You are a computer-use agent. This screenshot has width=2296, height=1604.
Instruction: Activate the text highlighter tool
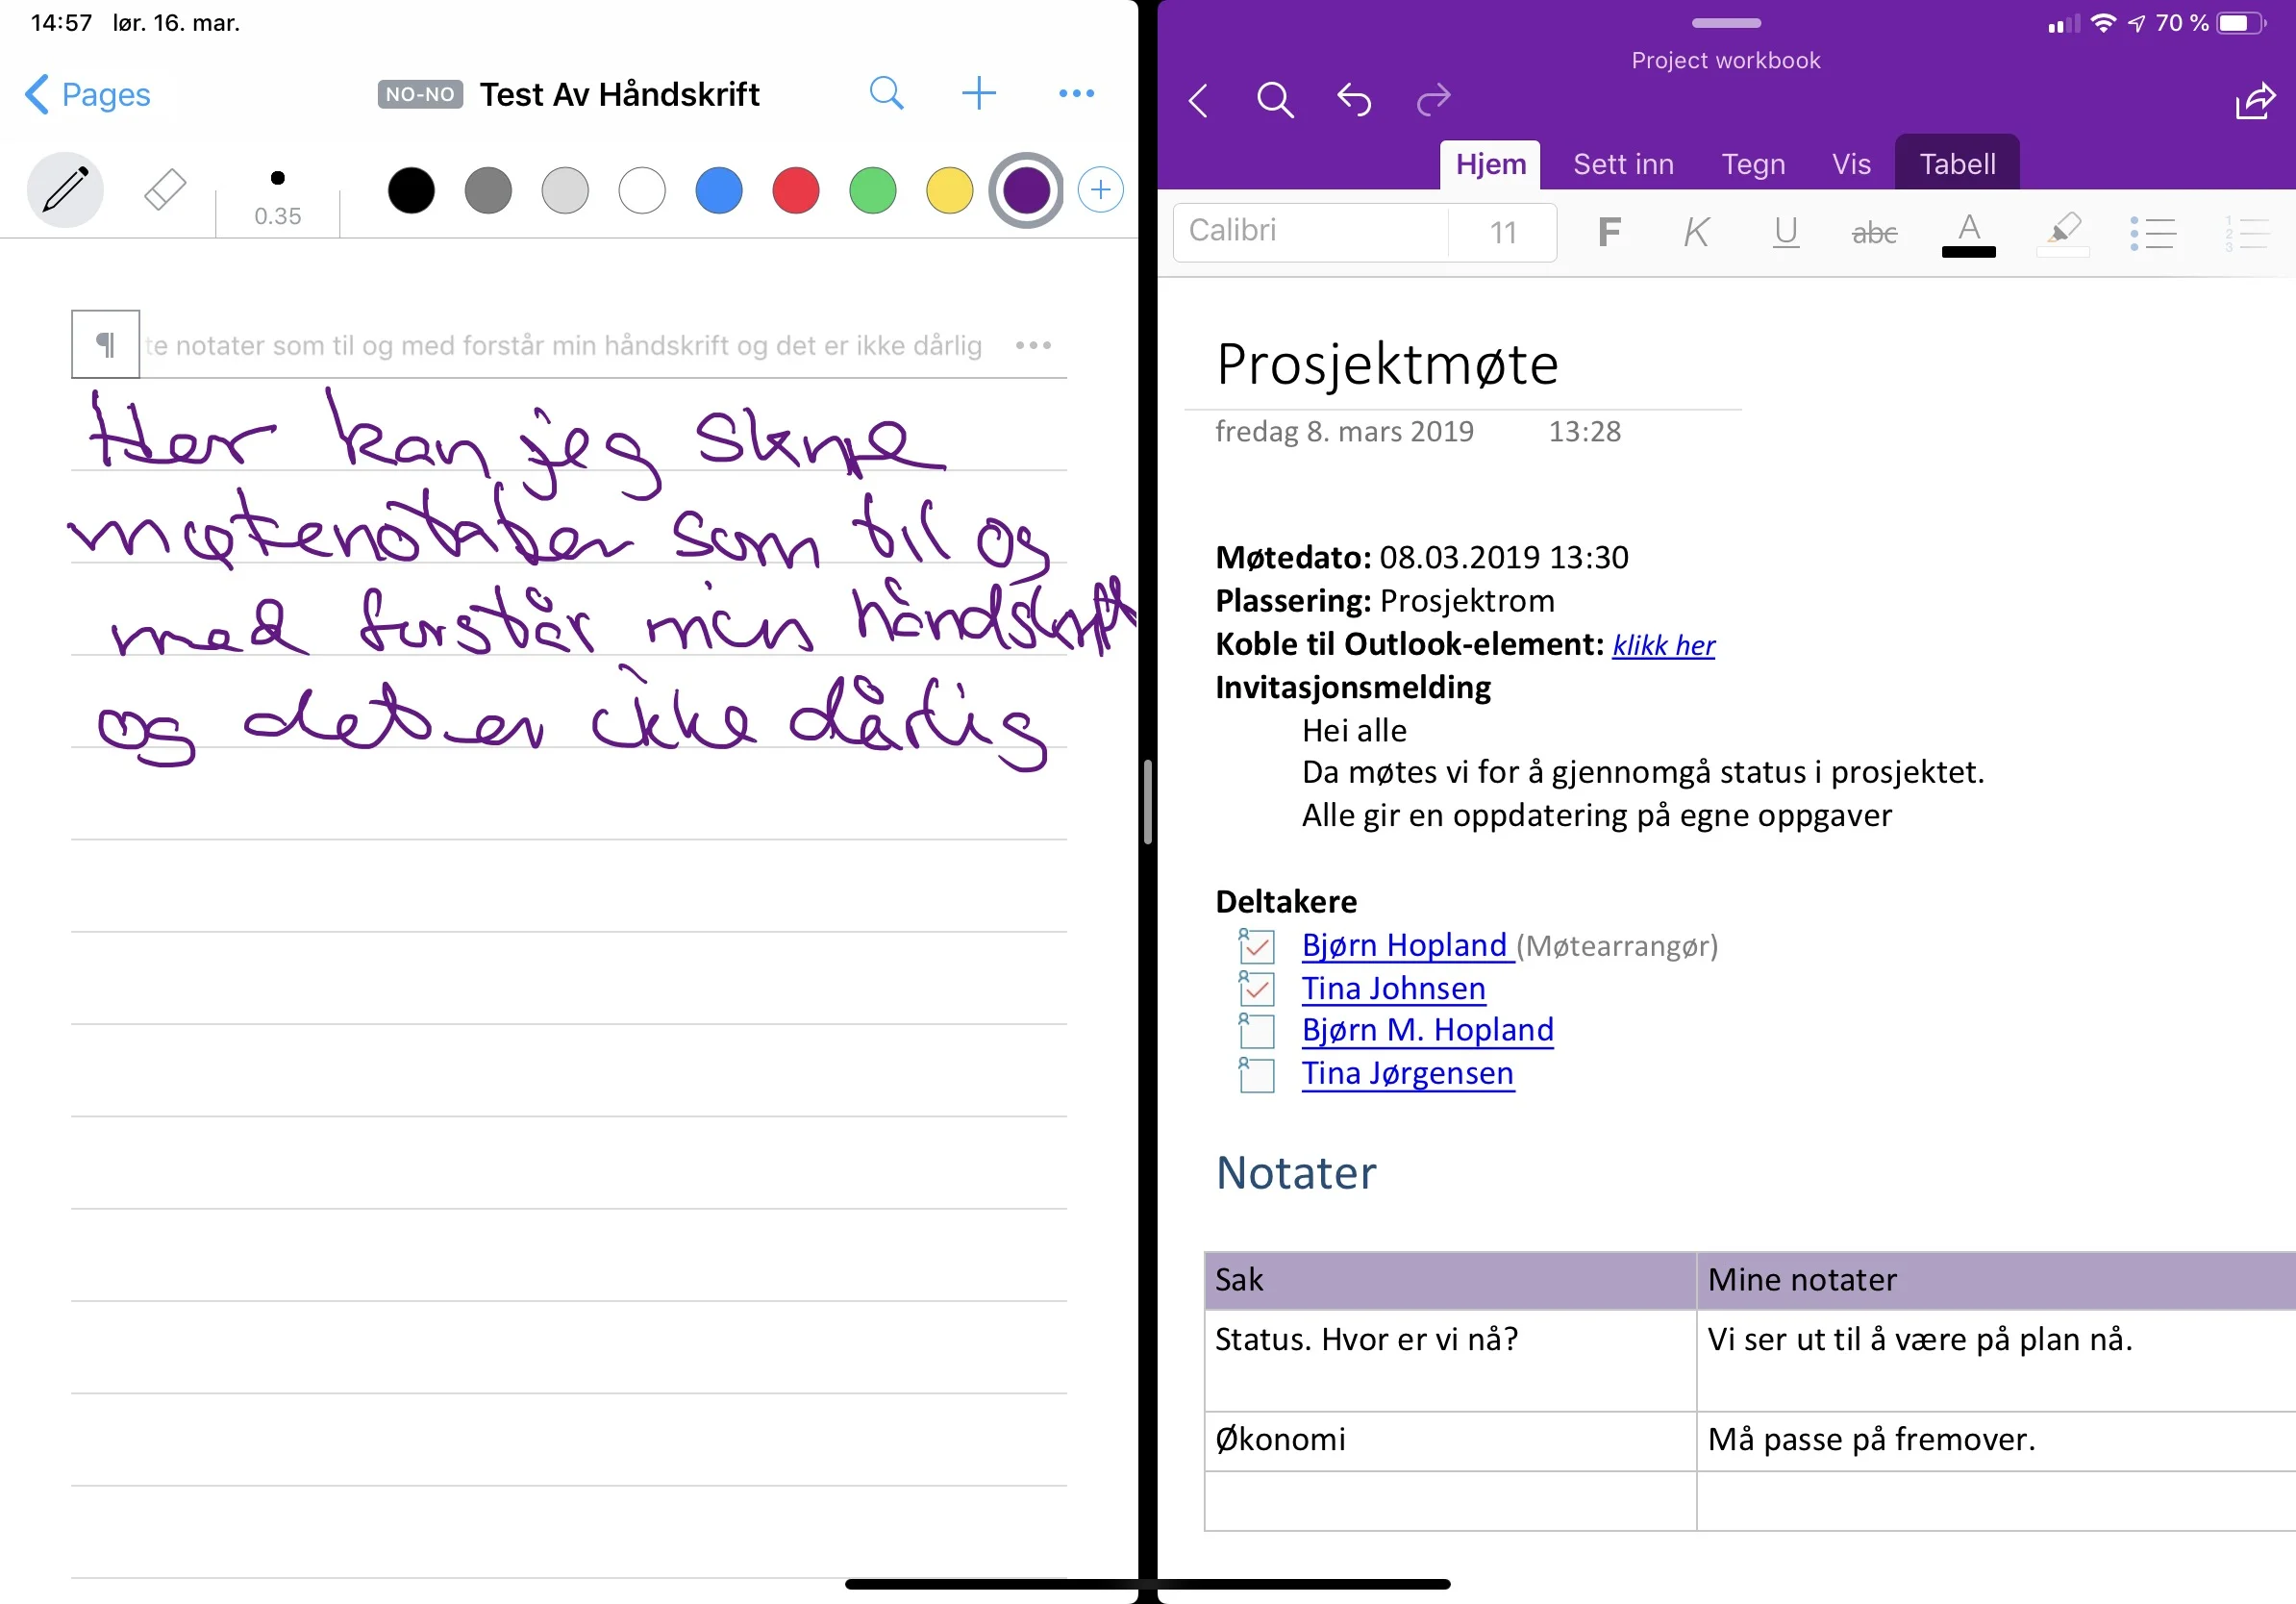tap(2065, 232)
